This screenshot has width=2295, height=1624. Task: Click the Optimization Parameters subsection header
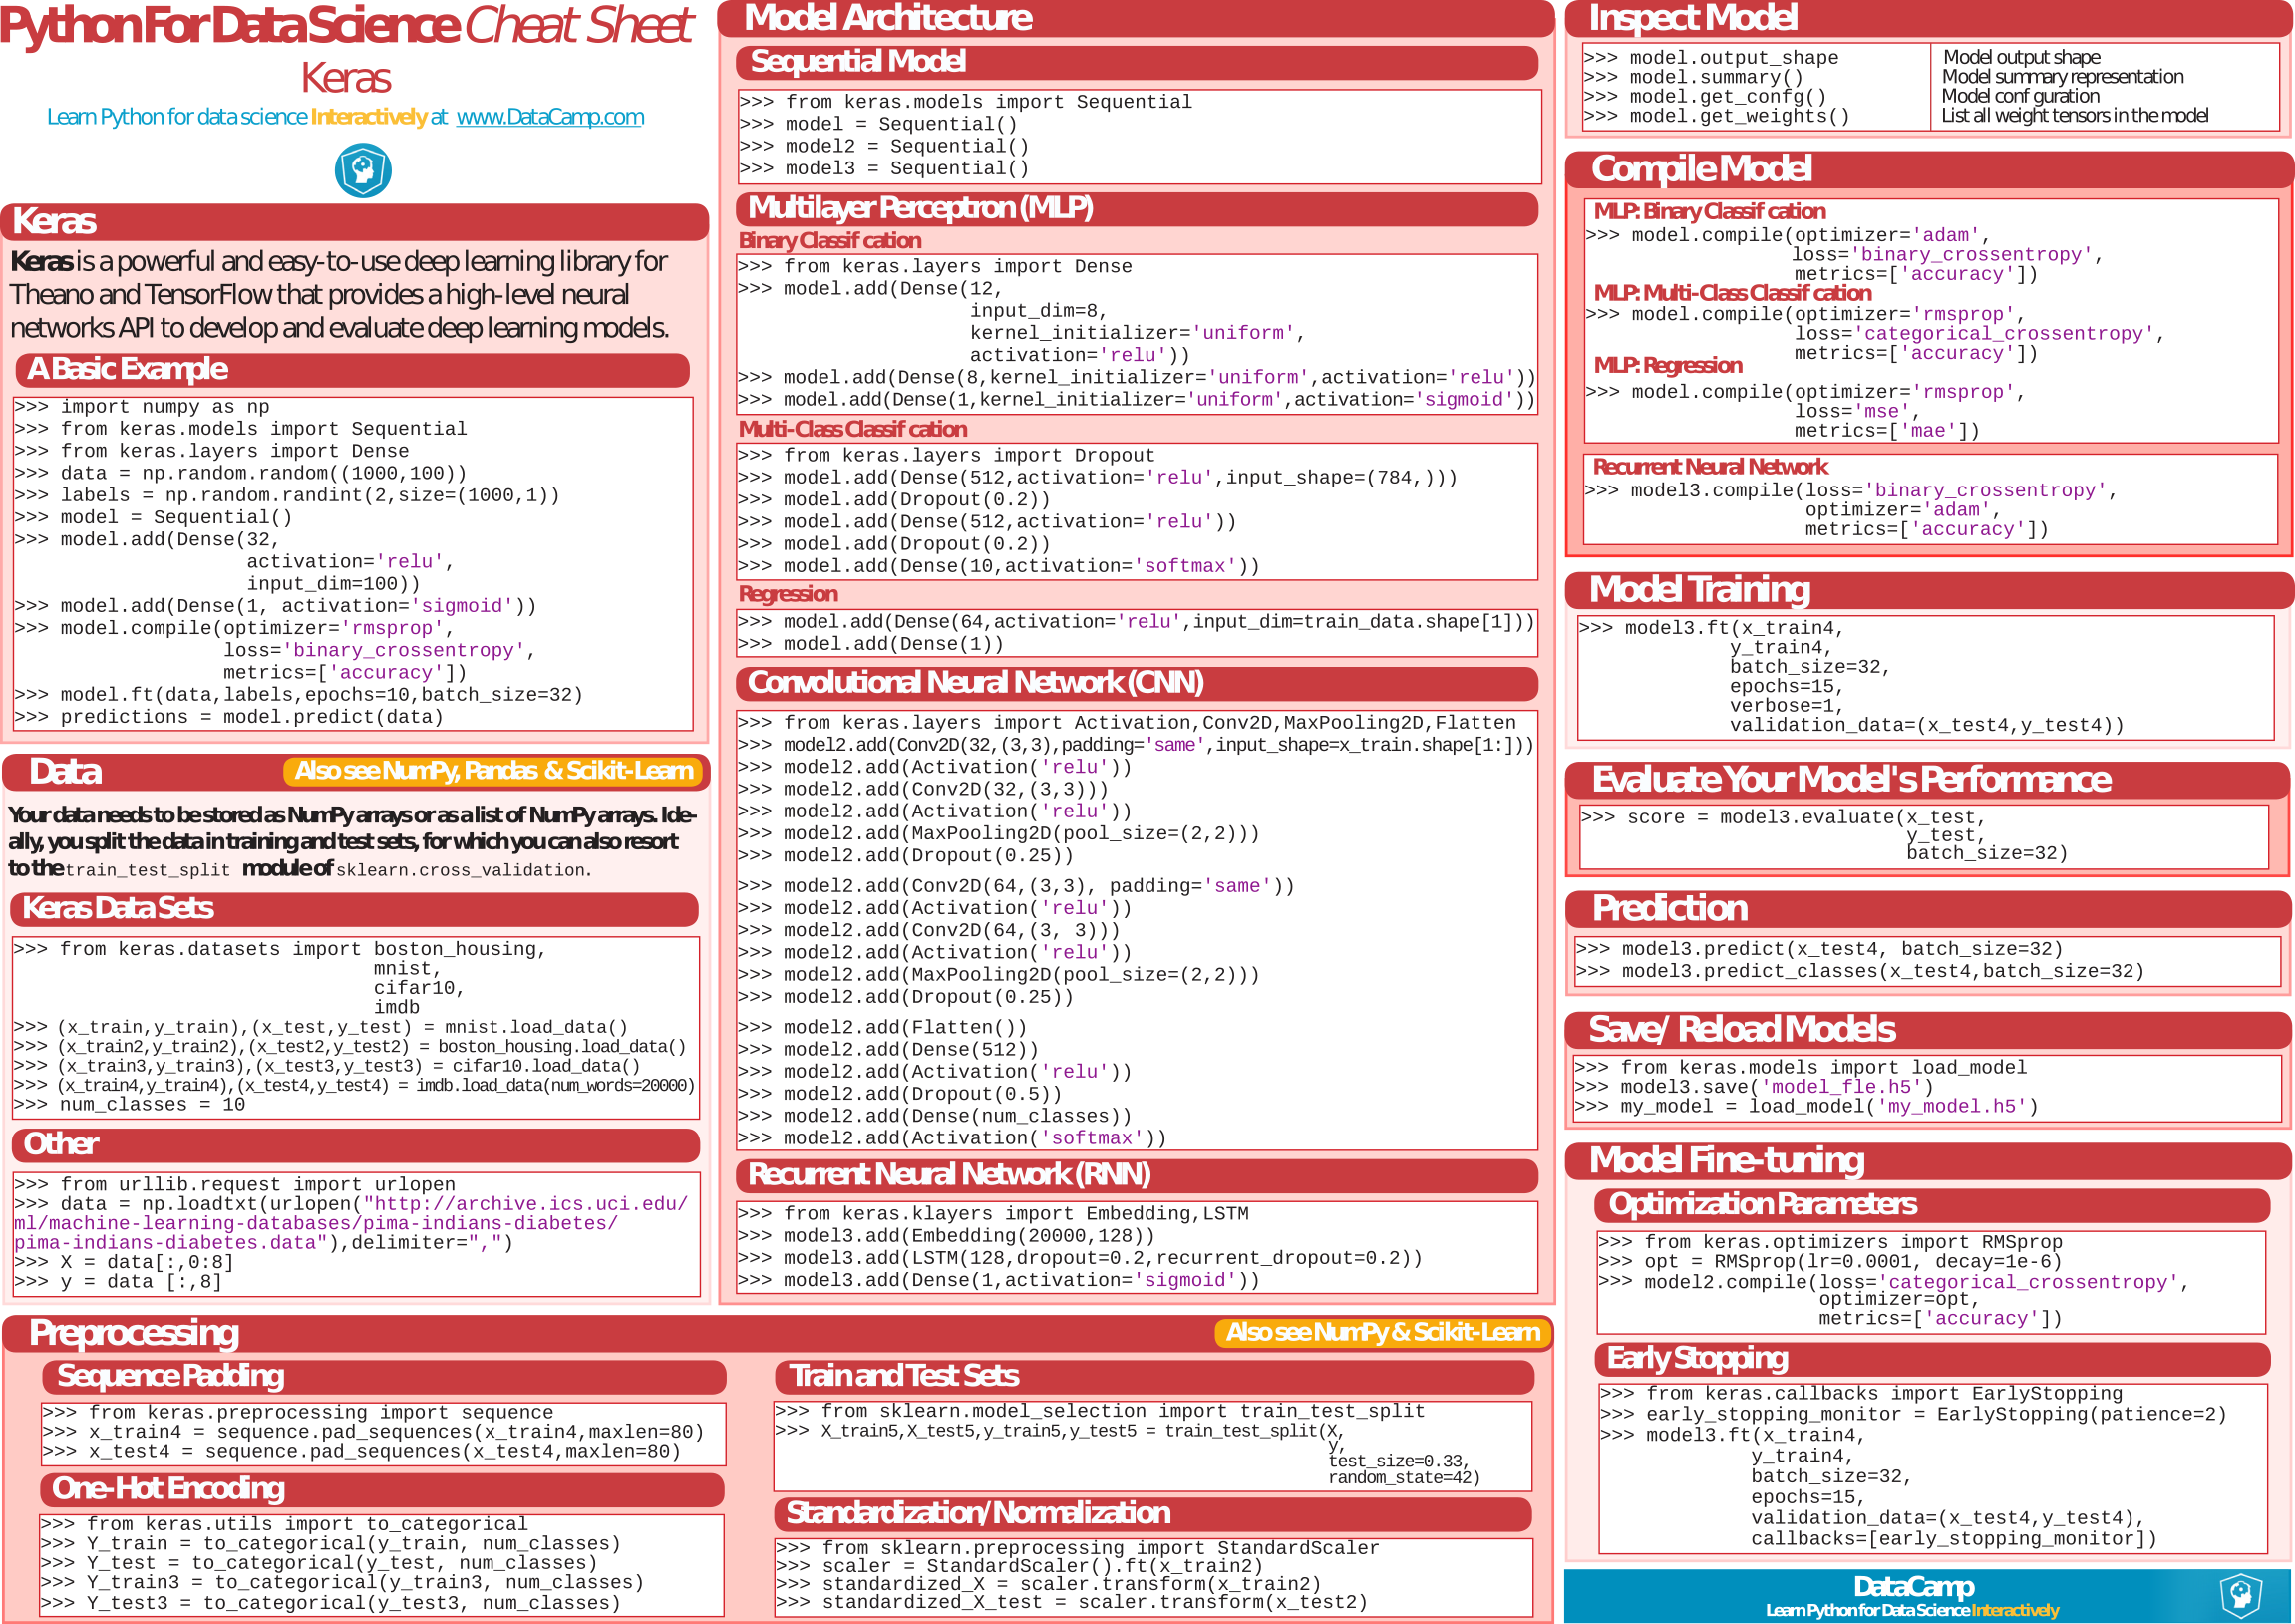coord(1762,1205)
